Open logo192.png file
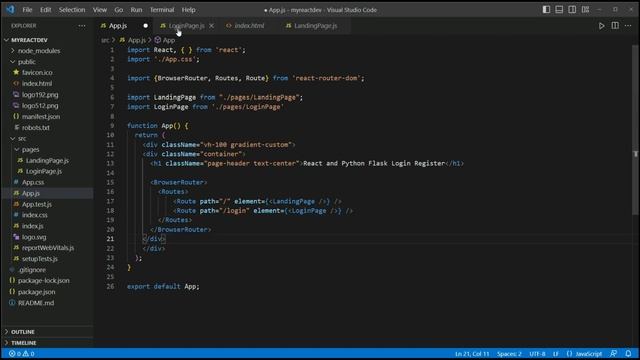This screenshot has height=360, width=640. click(x=40, y=95)
